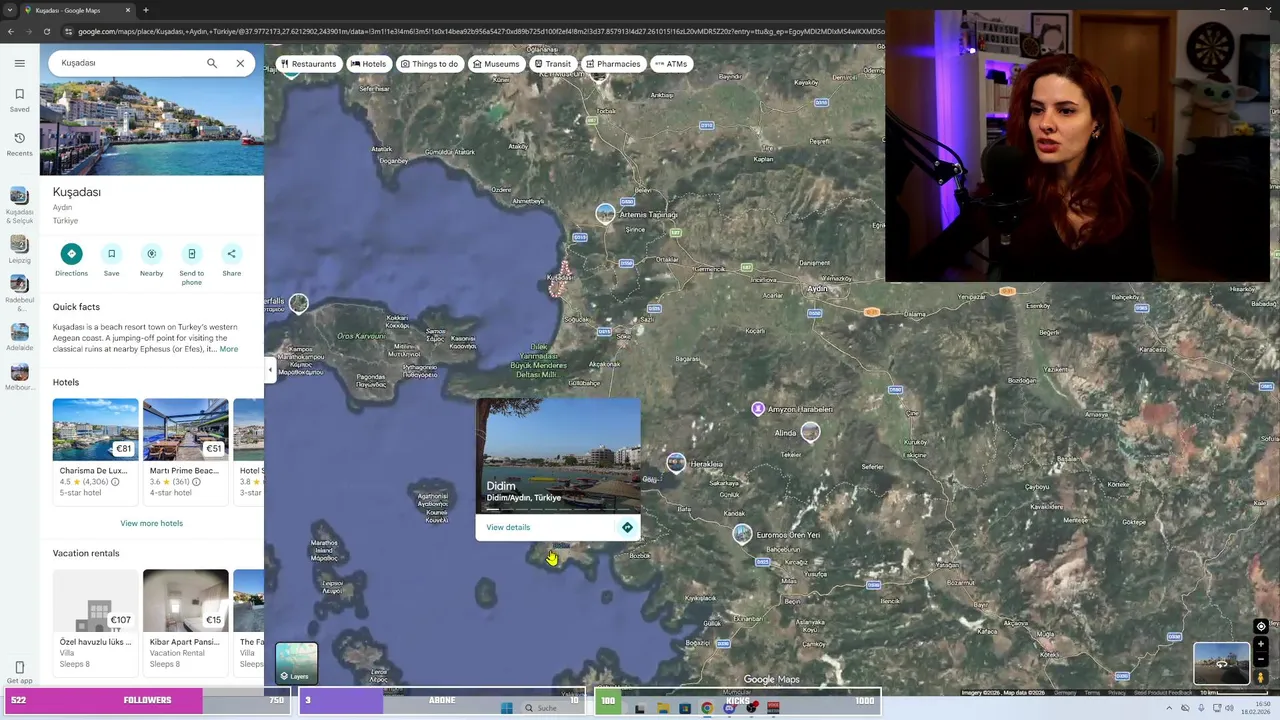Open Recents in the sidebar
The height and width of the screenshot is (720, 1280).
click(19, 144)
